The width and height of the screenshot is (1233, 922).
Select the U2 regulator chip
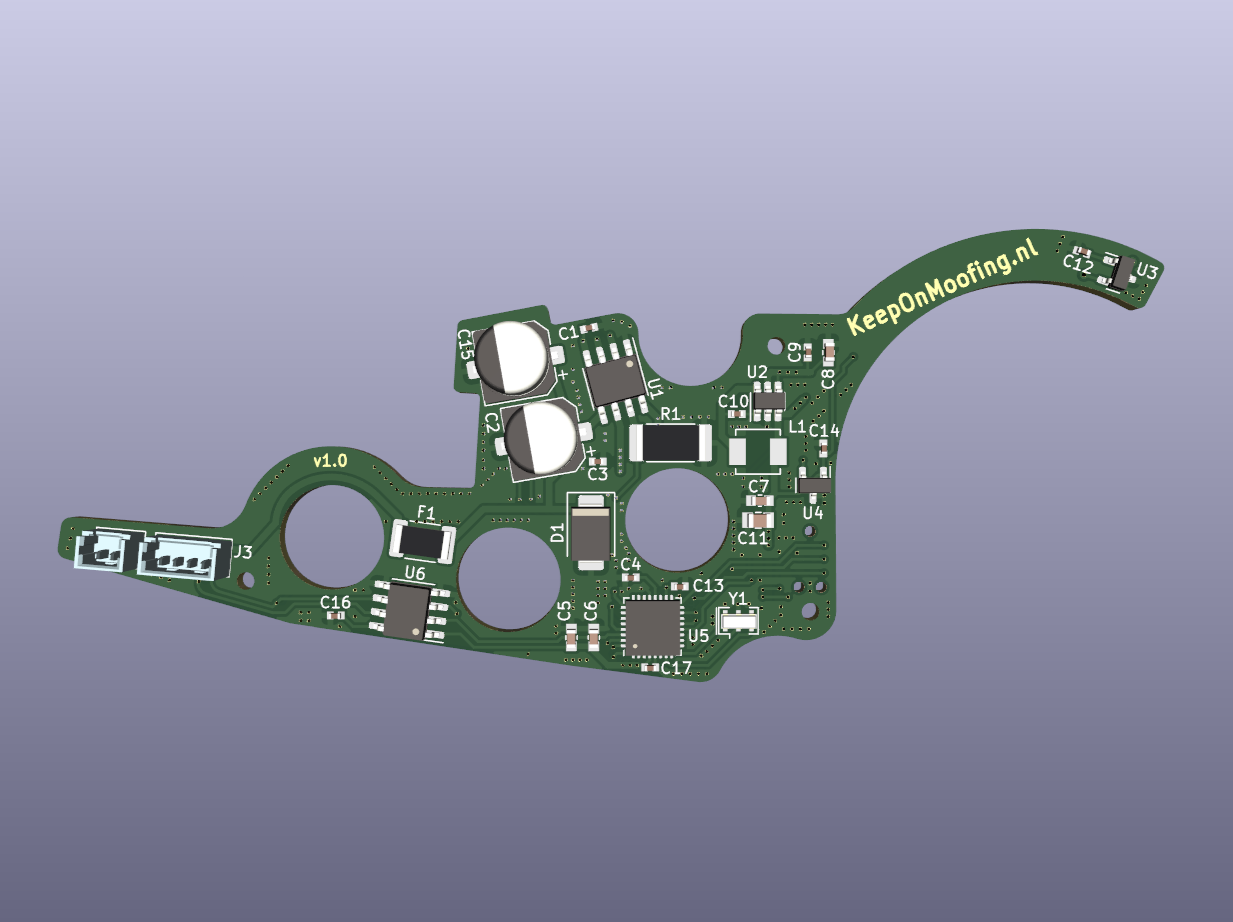click(x=768, y=399)
